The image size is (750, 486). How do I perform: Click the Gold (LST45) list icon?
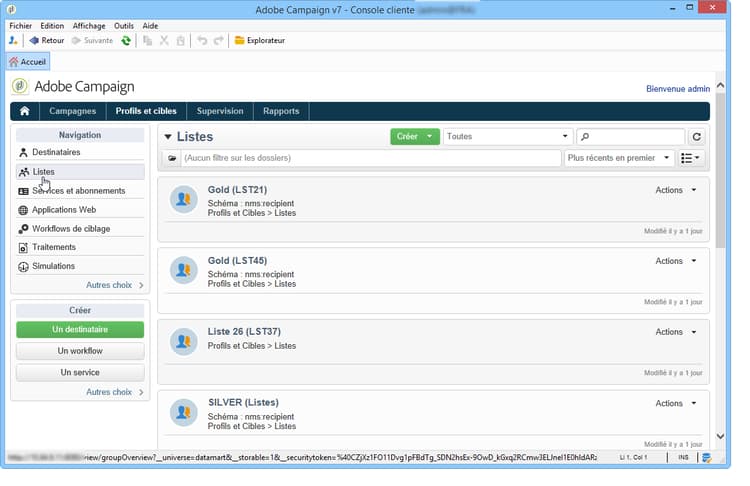[x=184, y=270]
